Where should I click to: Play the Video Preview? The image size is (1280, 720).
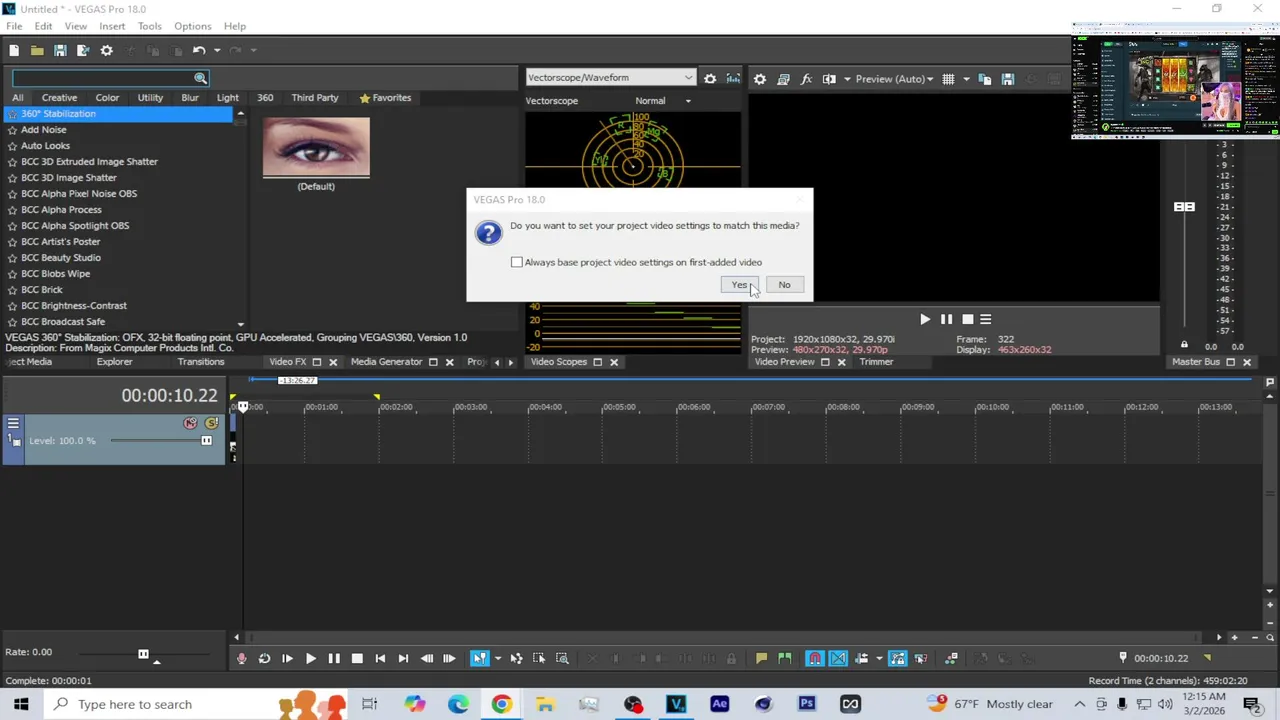point(924,320)
